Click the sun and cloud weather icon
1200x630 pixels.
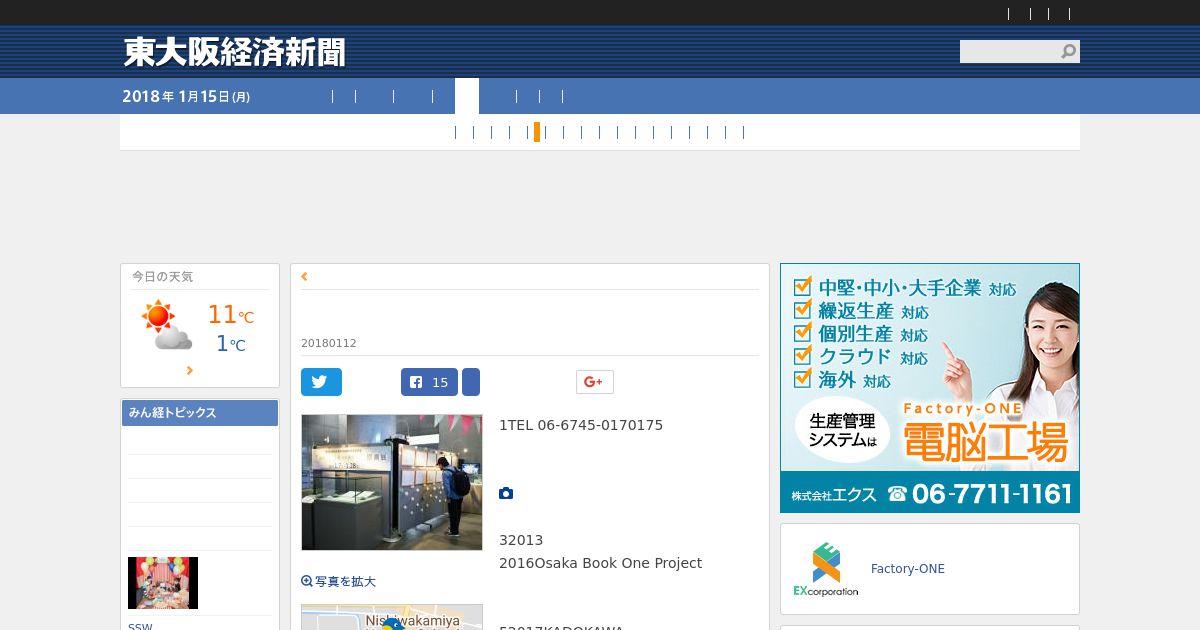pyautogui.click(x=166, y=325)
